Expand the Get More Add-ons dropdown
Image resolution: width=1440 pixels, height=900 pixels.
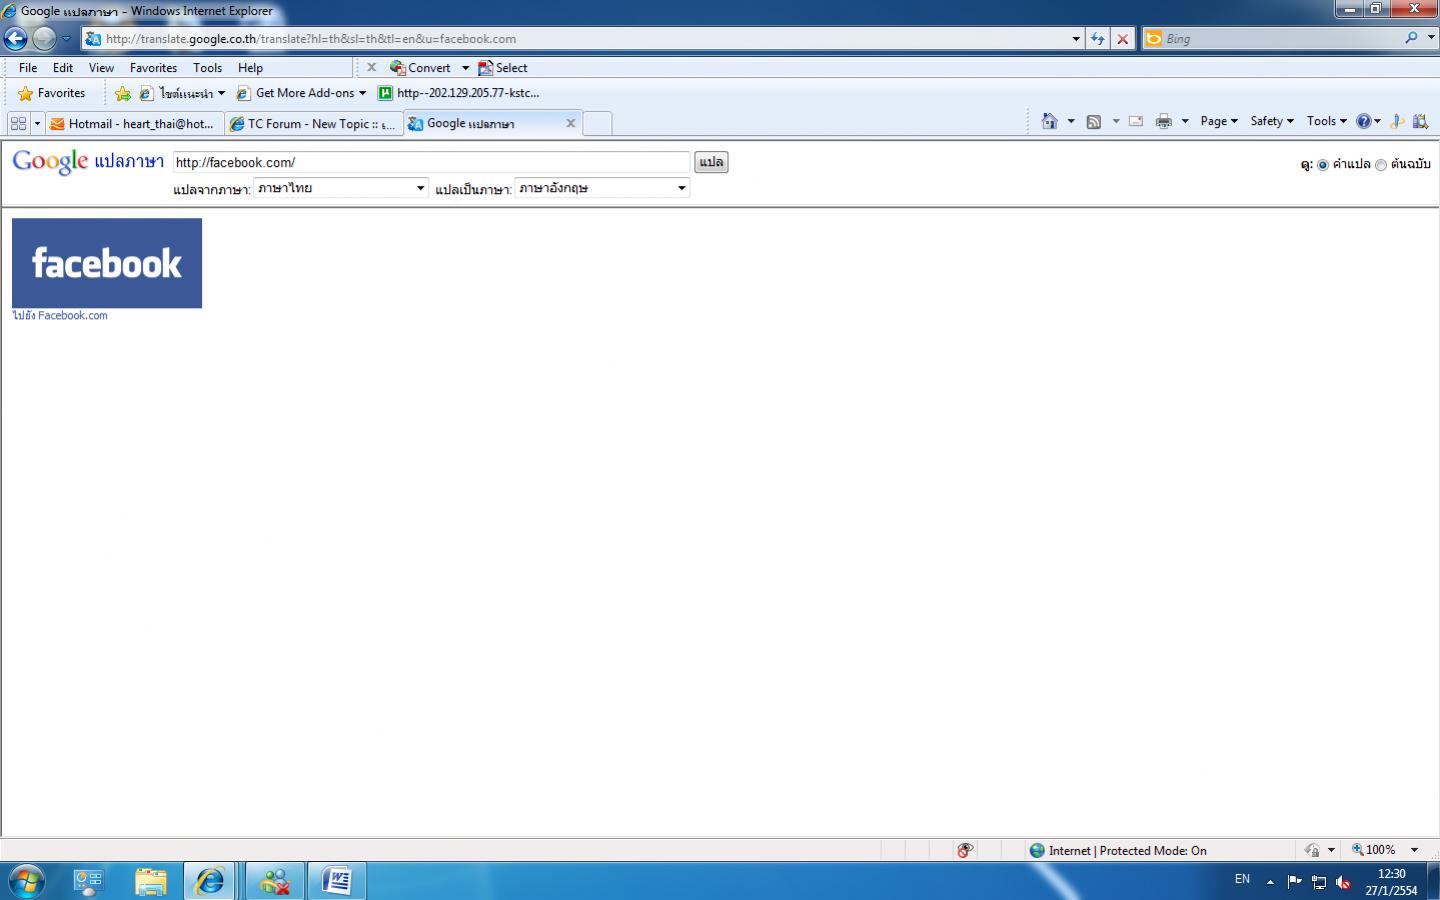pos(362,93)
